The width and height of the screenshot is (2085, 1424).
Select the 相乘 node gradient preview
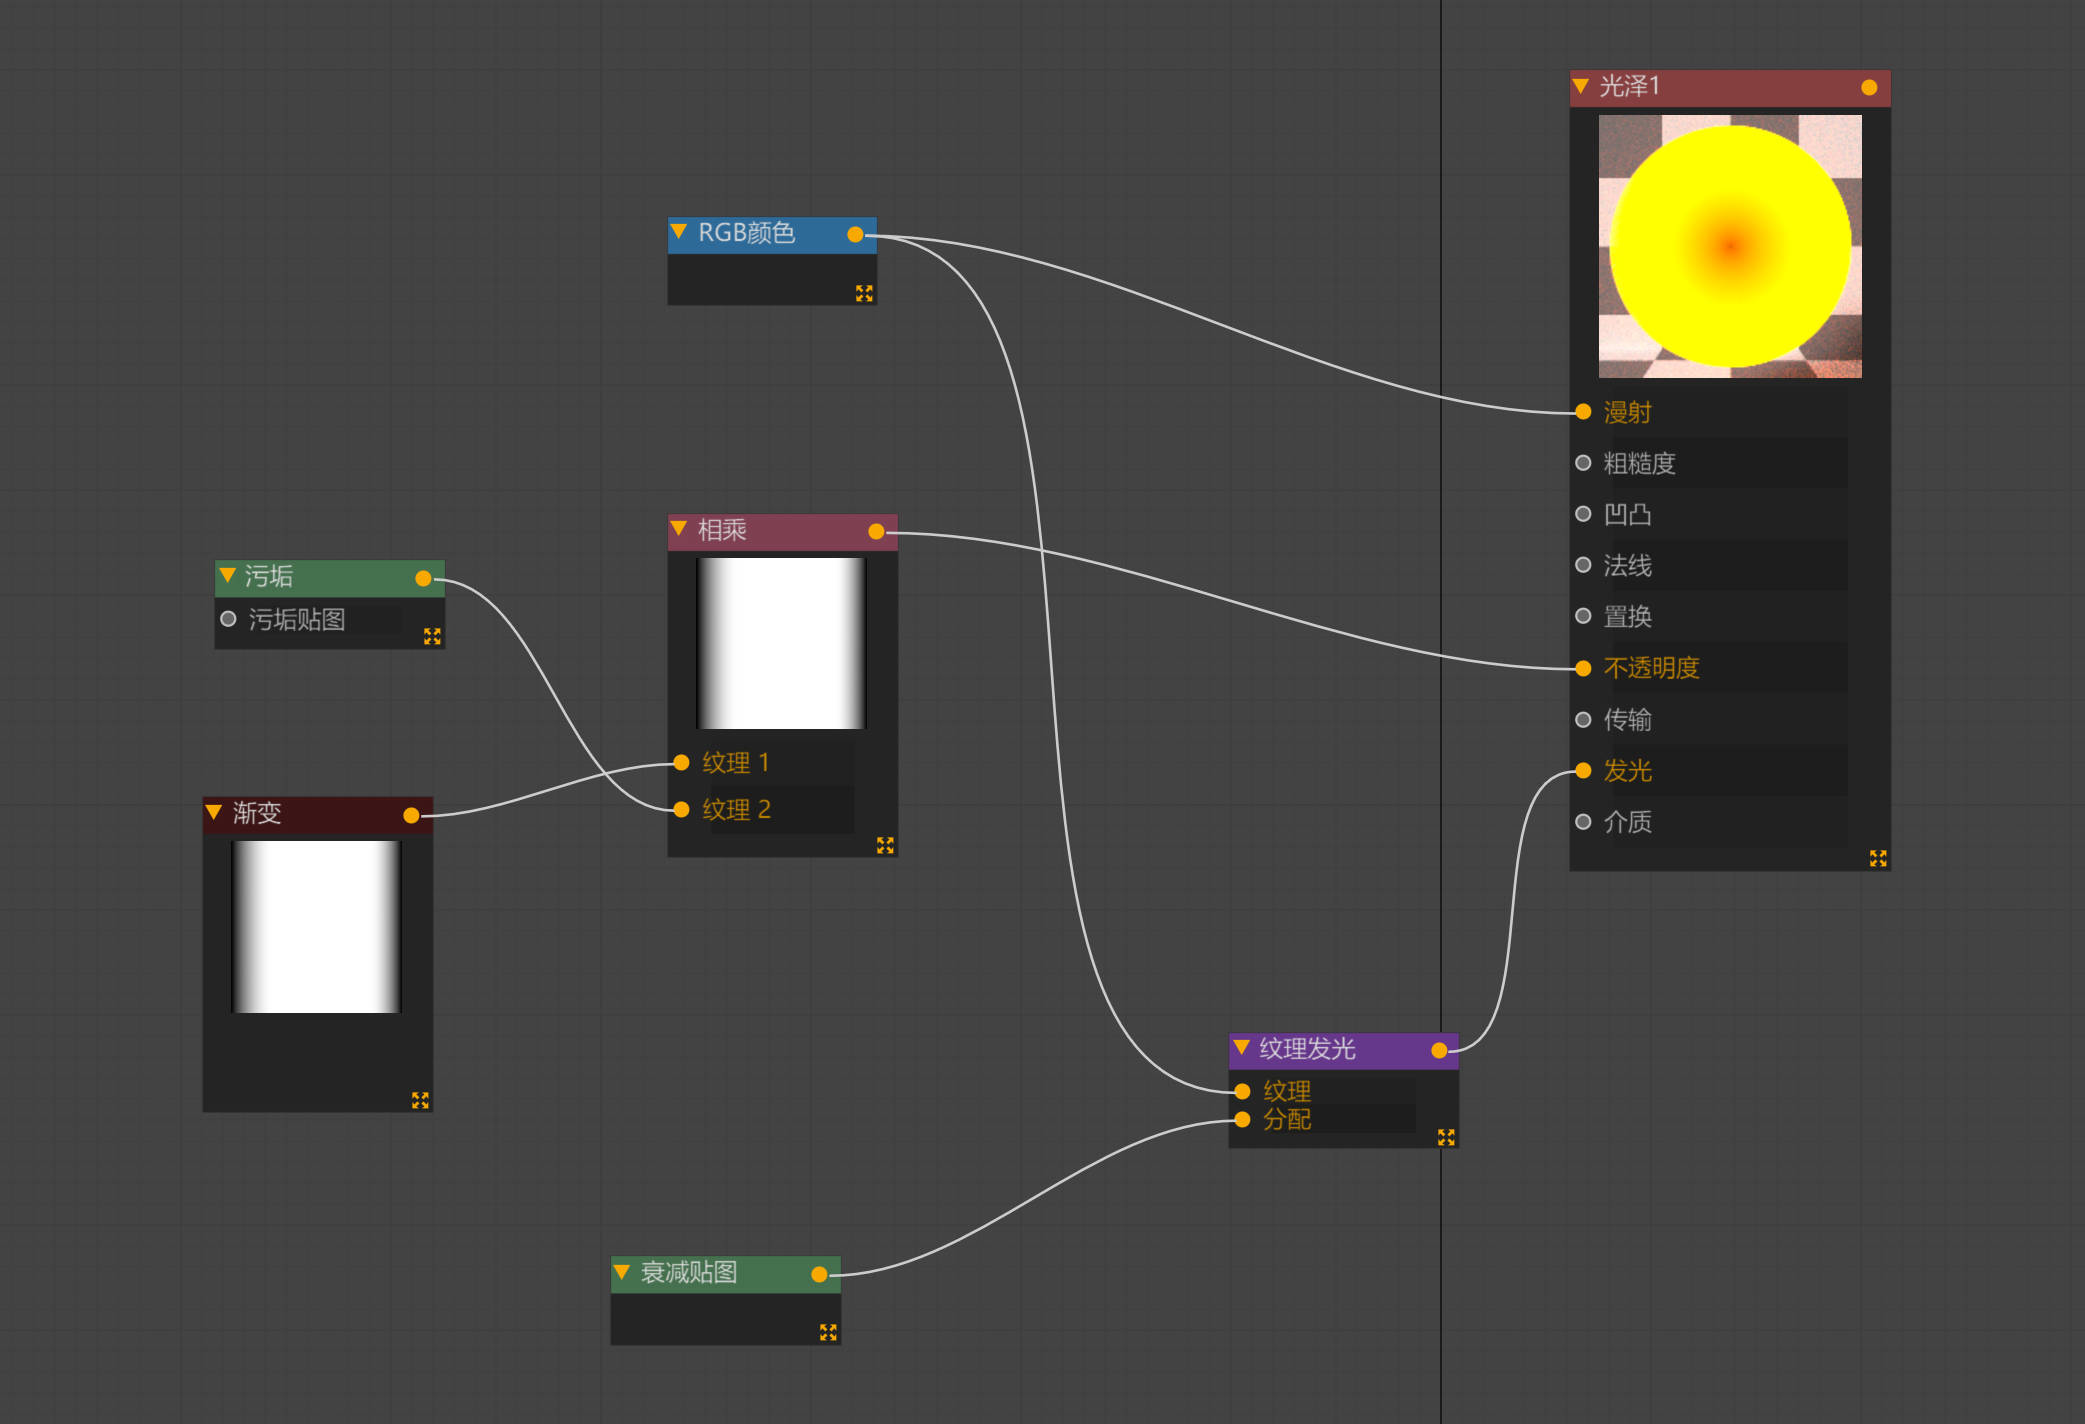click(781, 643)
